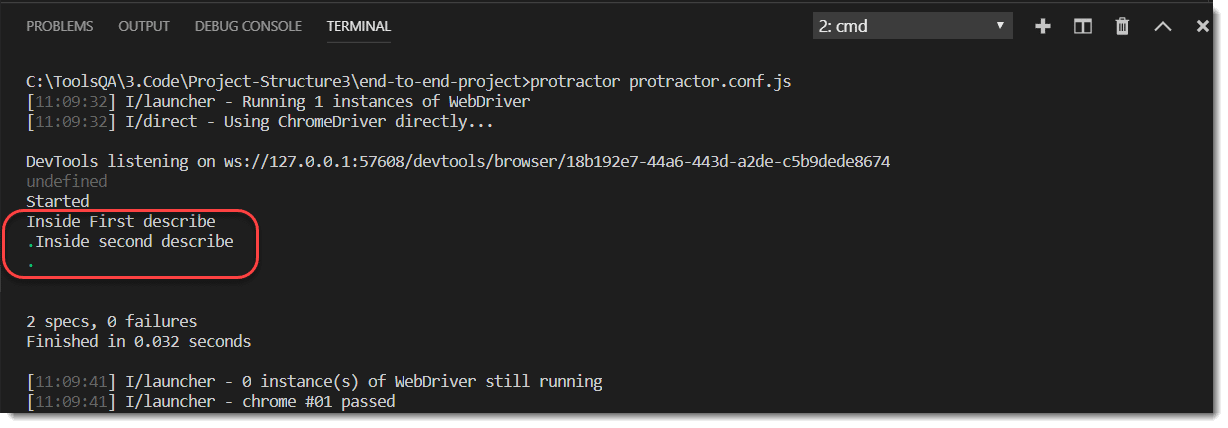The width and height of the screenshot is (1228, 428).
Task: Close the terminal panel
Action: point(1203,27)
